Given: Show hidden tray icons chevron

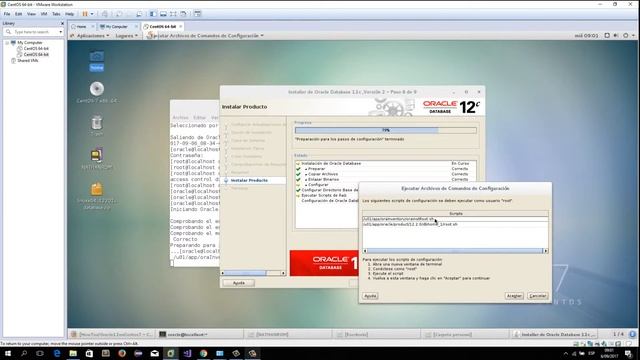Looking at the screenshot, I should (566, 353).
